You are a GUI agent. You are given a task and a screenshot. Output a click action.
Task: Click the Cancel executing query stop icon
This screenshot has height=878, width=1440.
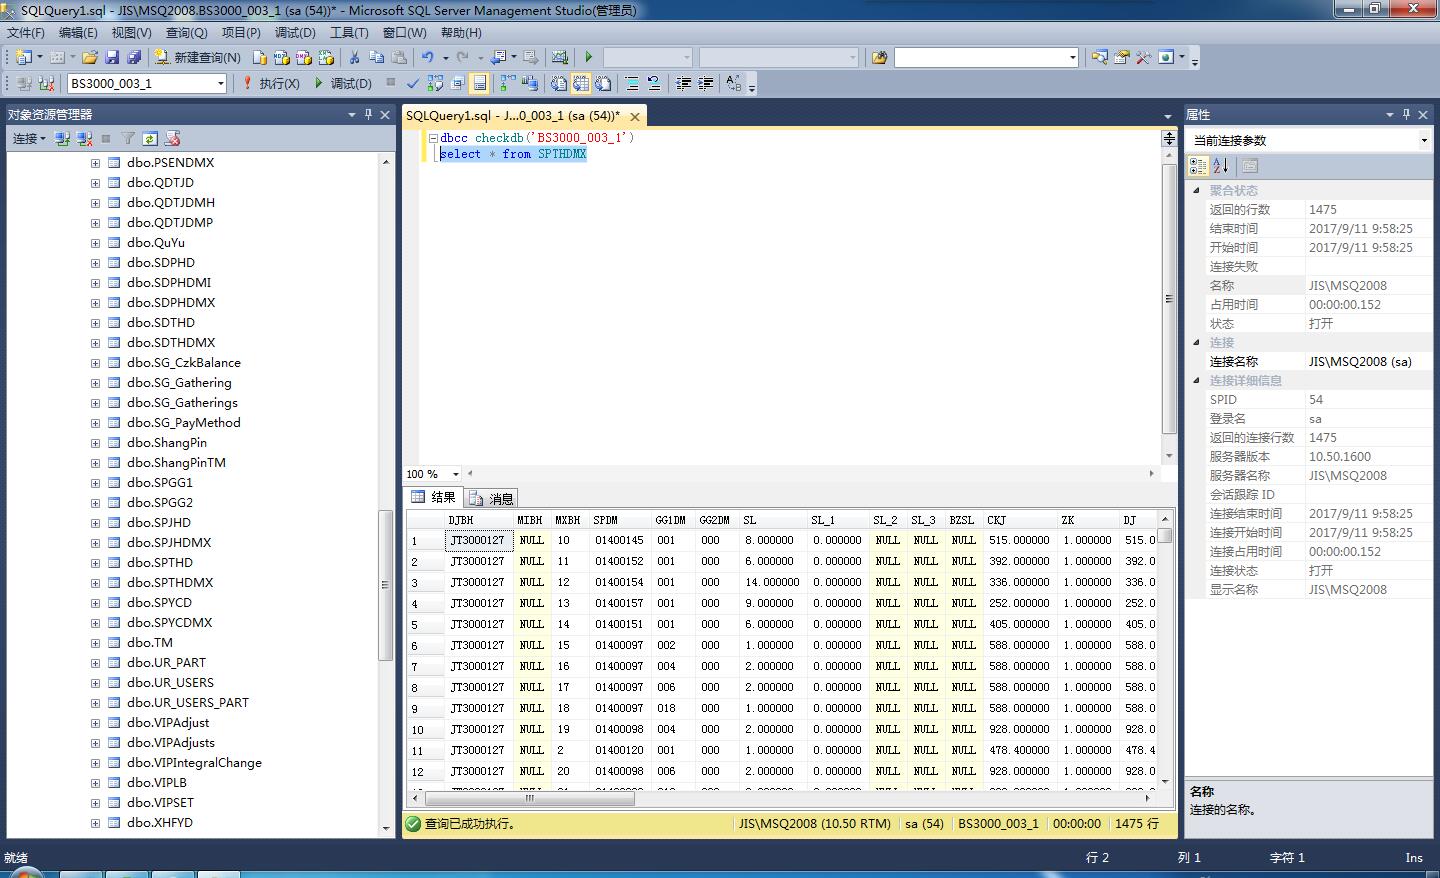391,83
